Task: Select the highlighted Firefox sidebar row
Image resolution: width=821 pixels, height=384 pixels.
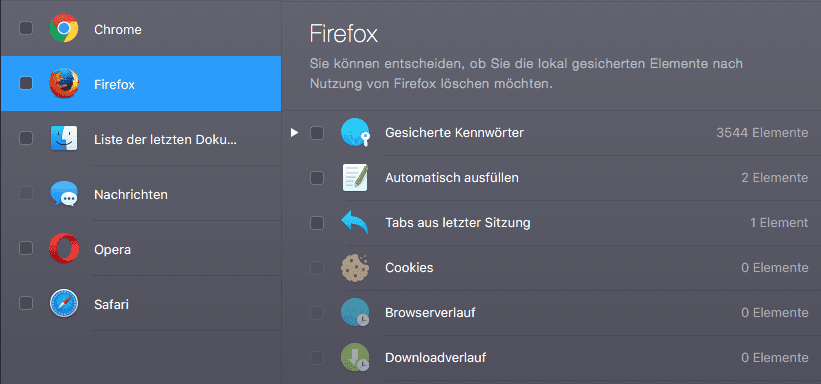Action: click(x=141, y=83)
